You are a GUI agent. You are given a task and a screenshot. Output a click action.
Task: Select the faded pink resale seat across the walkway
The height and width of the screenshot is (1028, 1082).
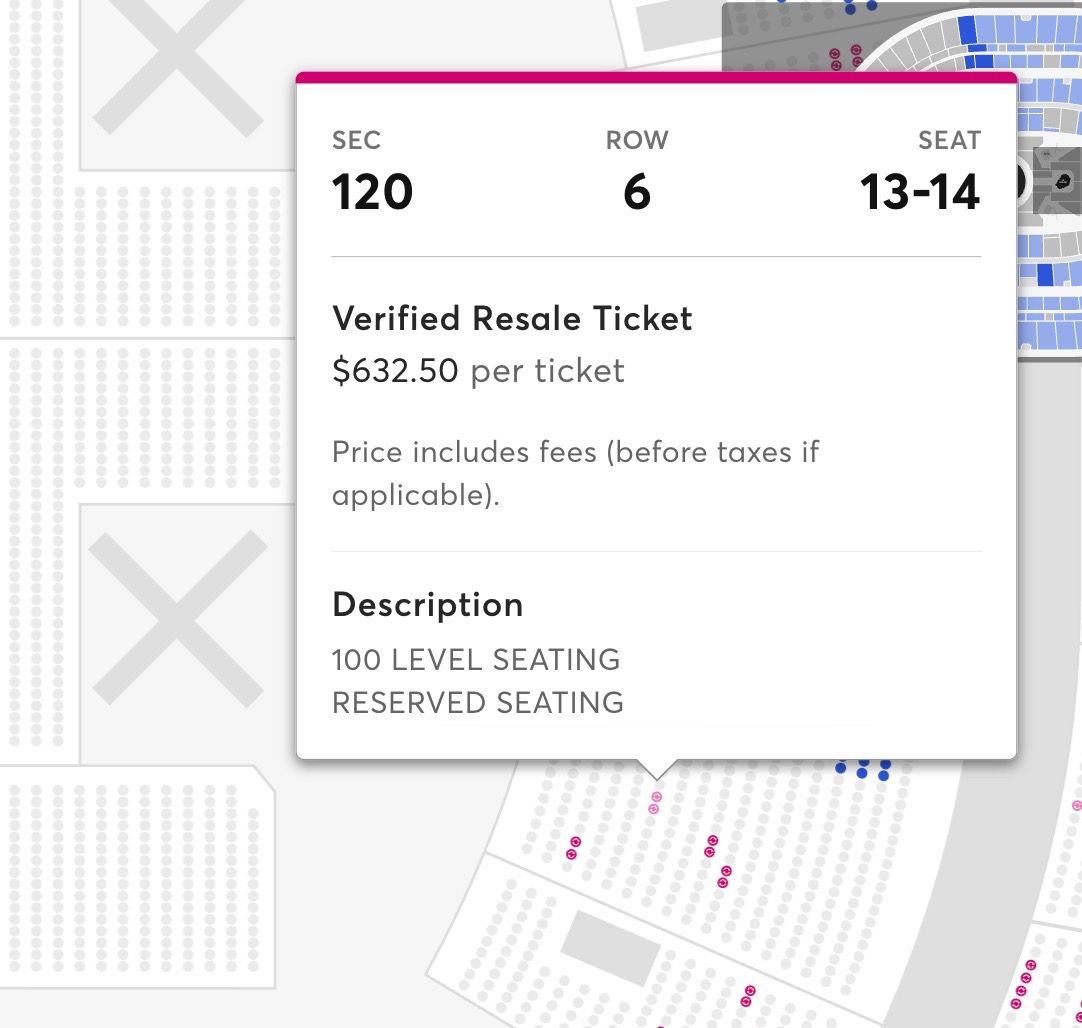(x=1076, y=805)
